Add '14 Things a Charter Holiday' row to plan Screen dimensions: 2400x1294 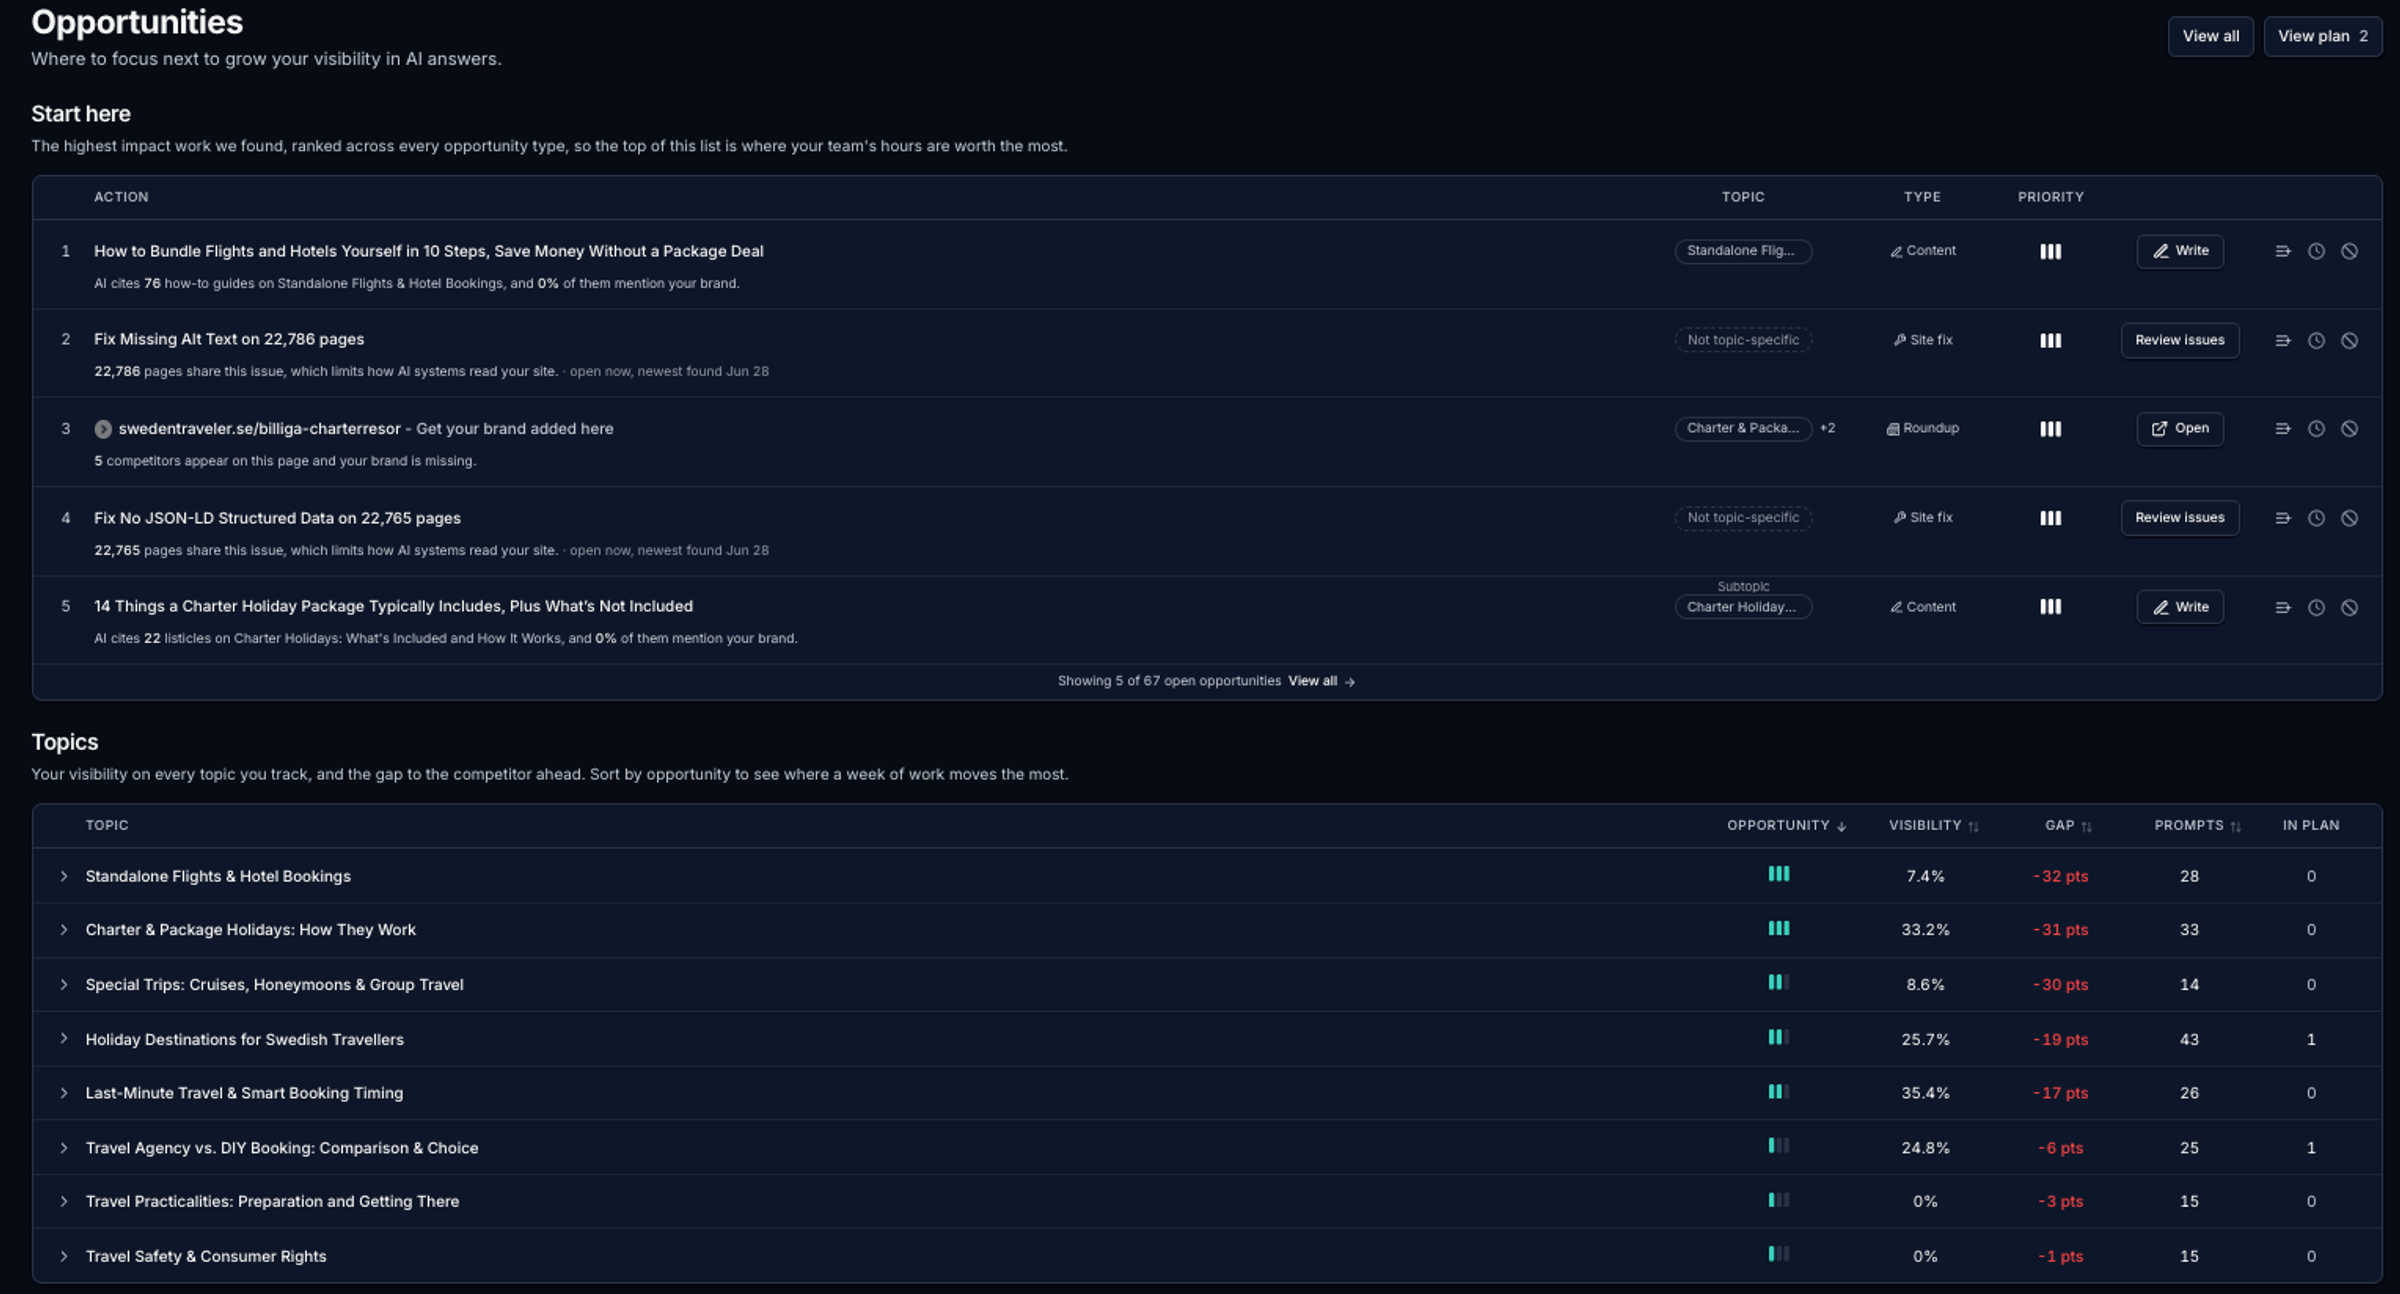2282,607
